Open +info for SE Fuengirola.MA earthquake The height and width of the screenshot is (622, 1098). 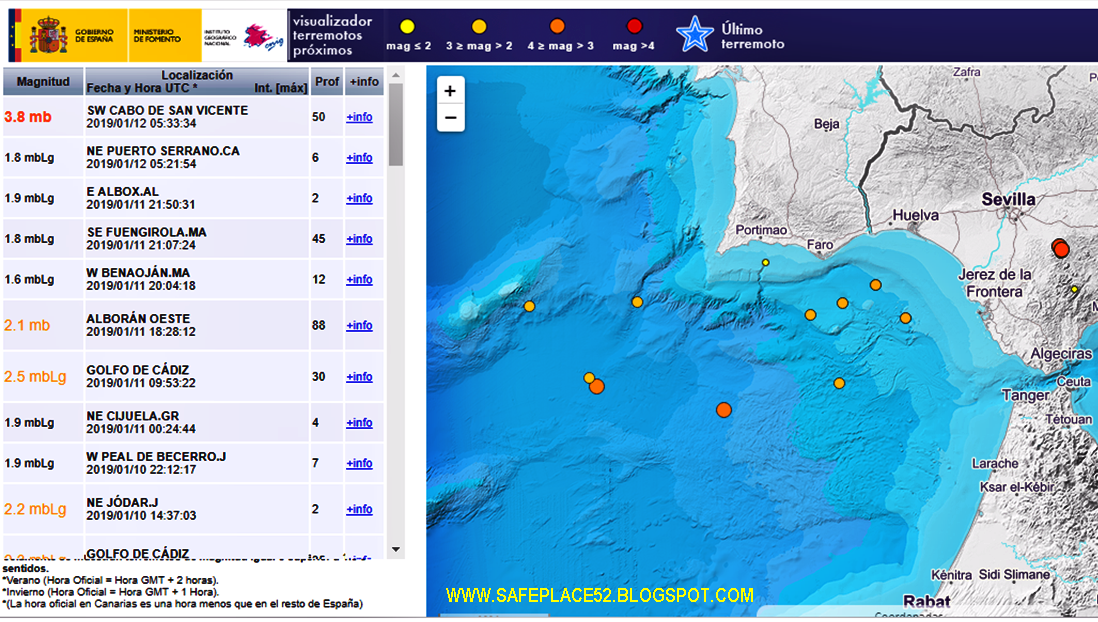(x=359, y=239)
